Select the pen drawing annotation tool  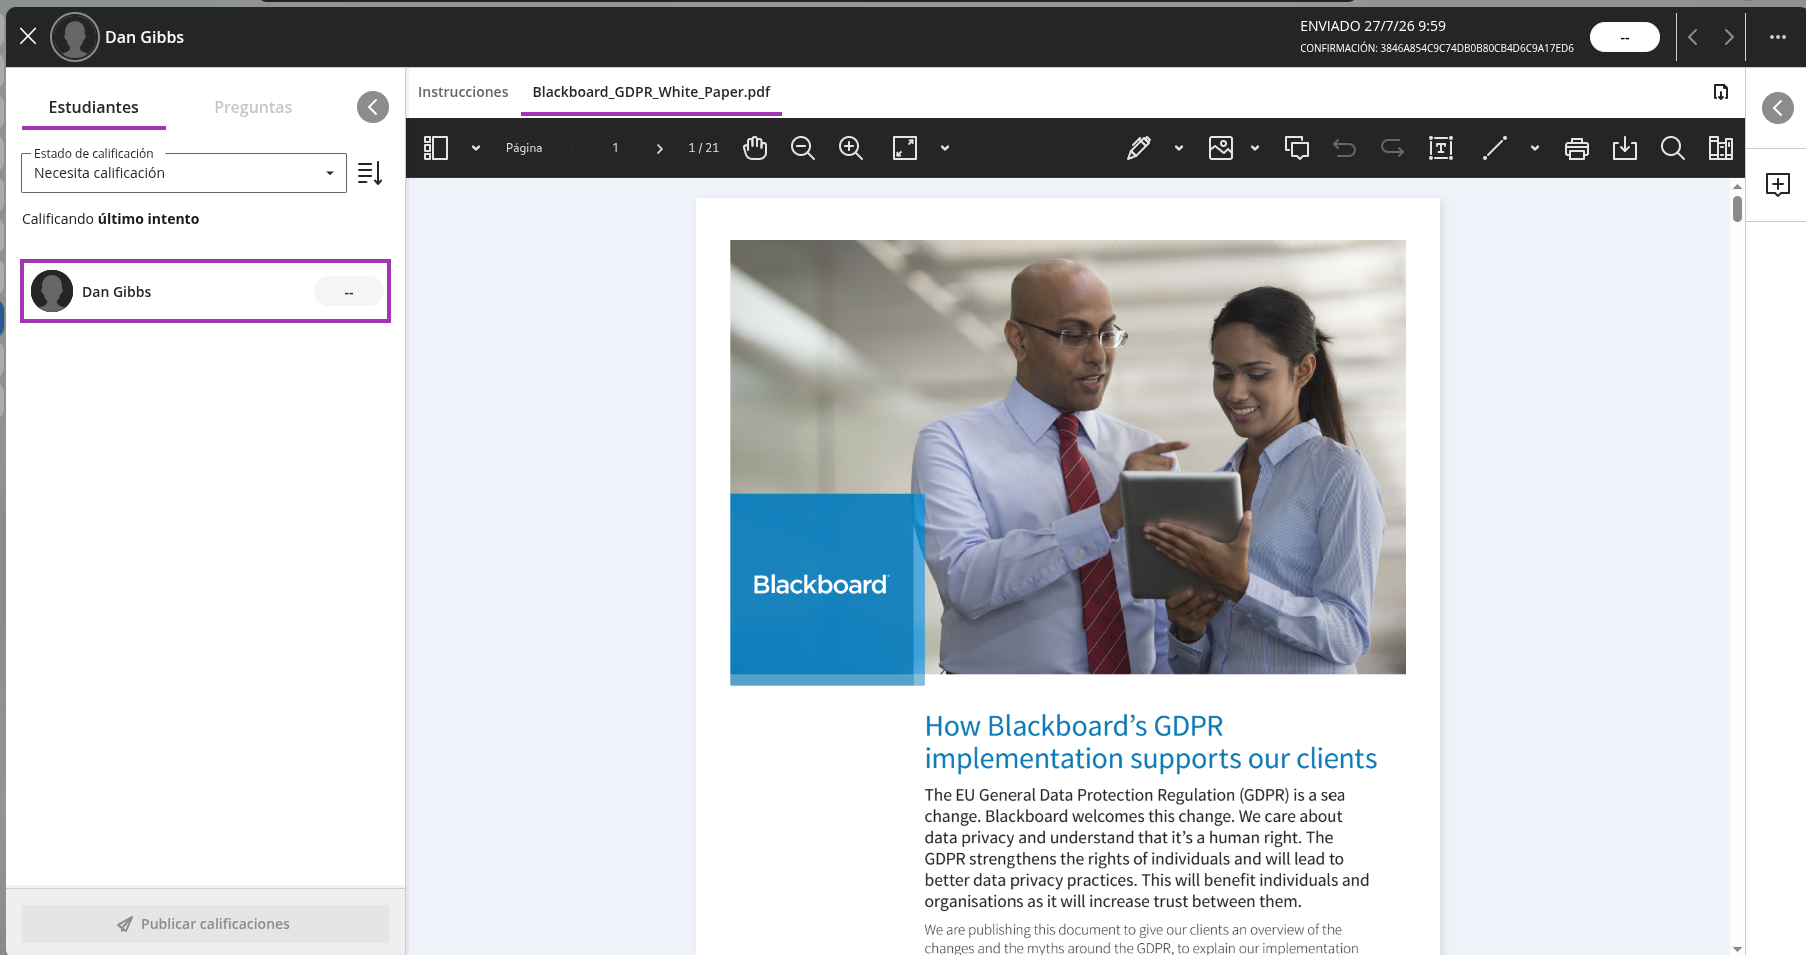(x=1138, y=148)
